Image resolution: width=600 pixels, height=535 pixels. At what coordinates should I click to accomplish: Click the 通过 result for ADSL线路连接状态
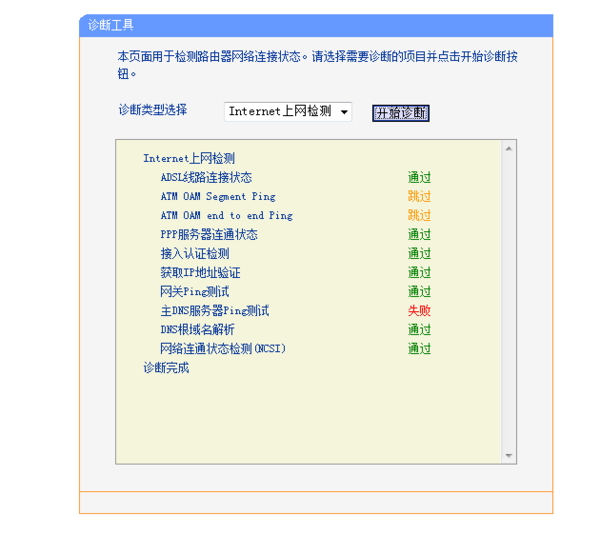coord(419,177)
